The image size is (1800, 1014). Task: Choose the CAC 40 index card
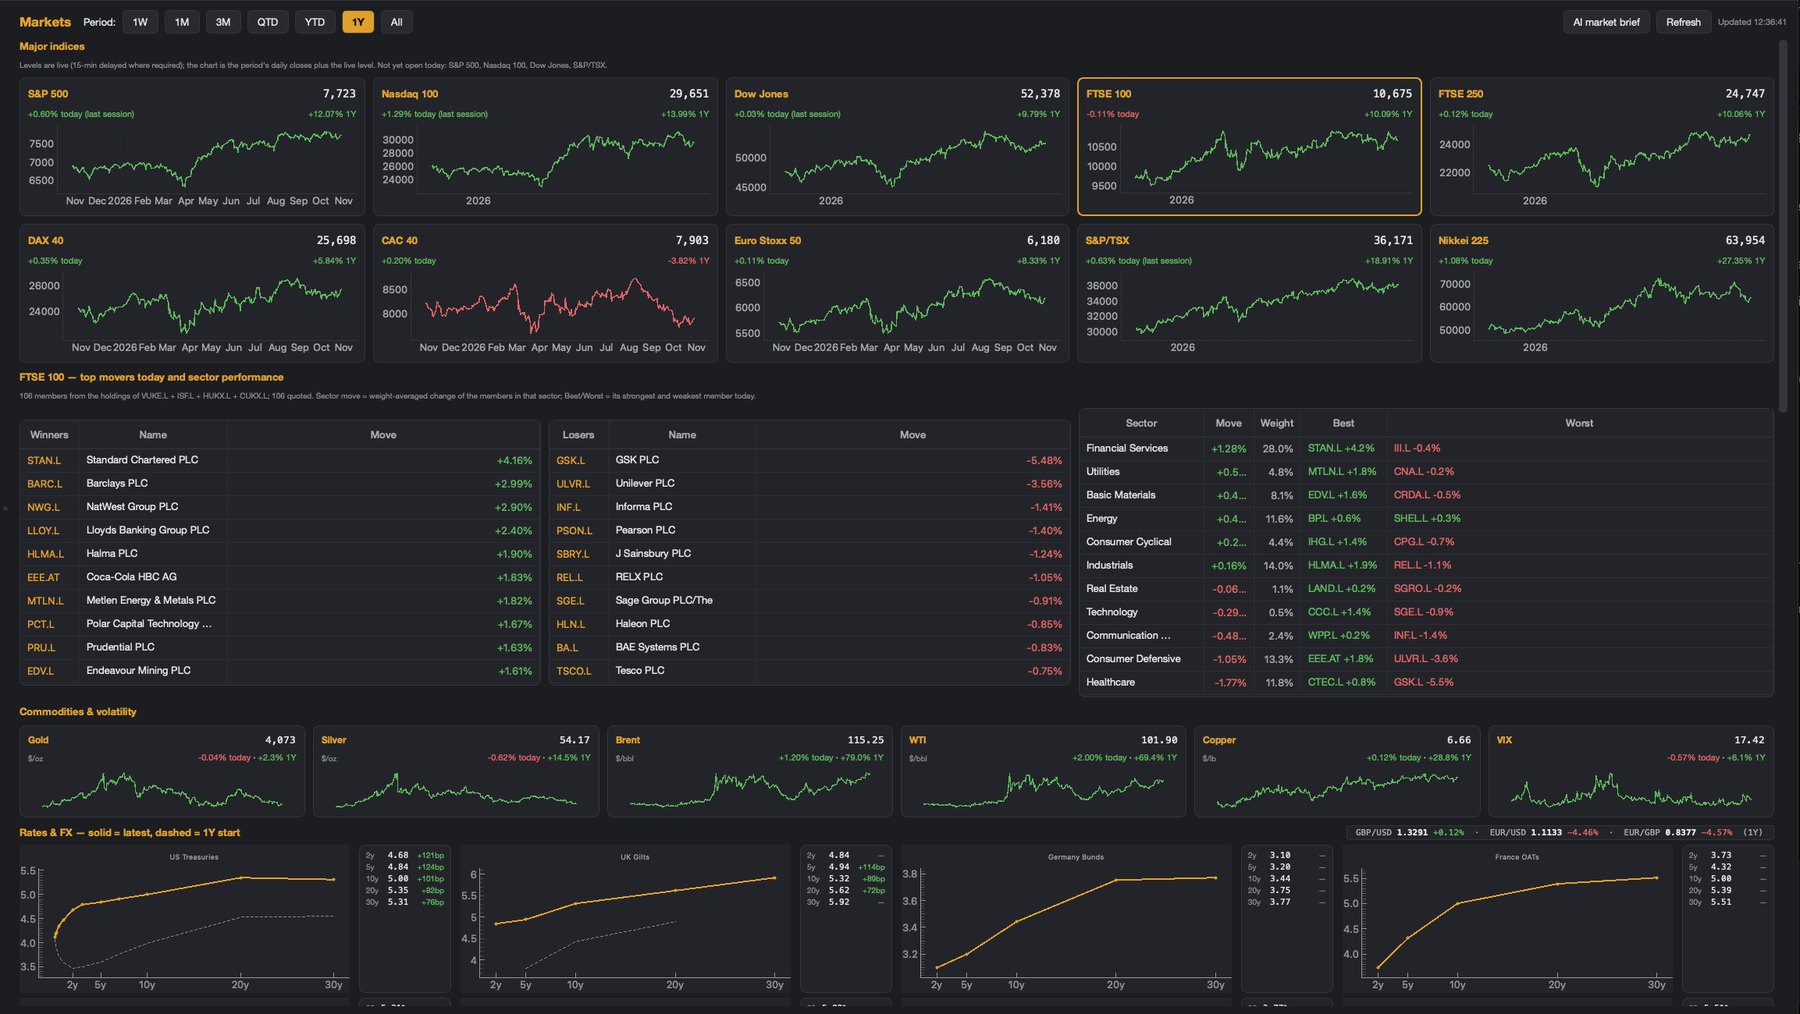[x=545, y=293]
